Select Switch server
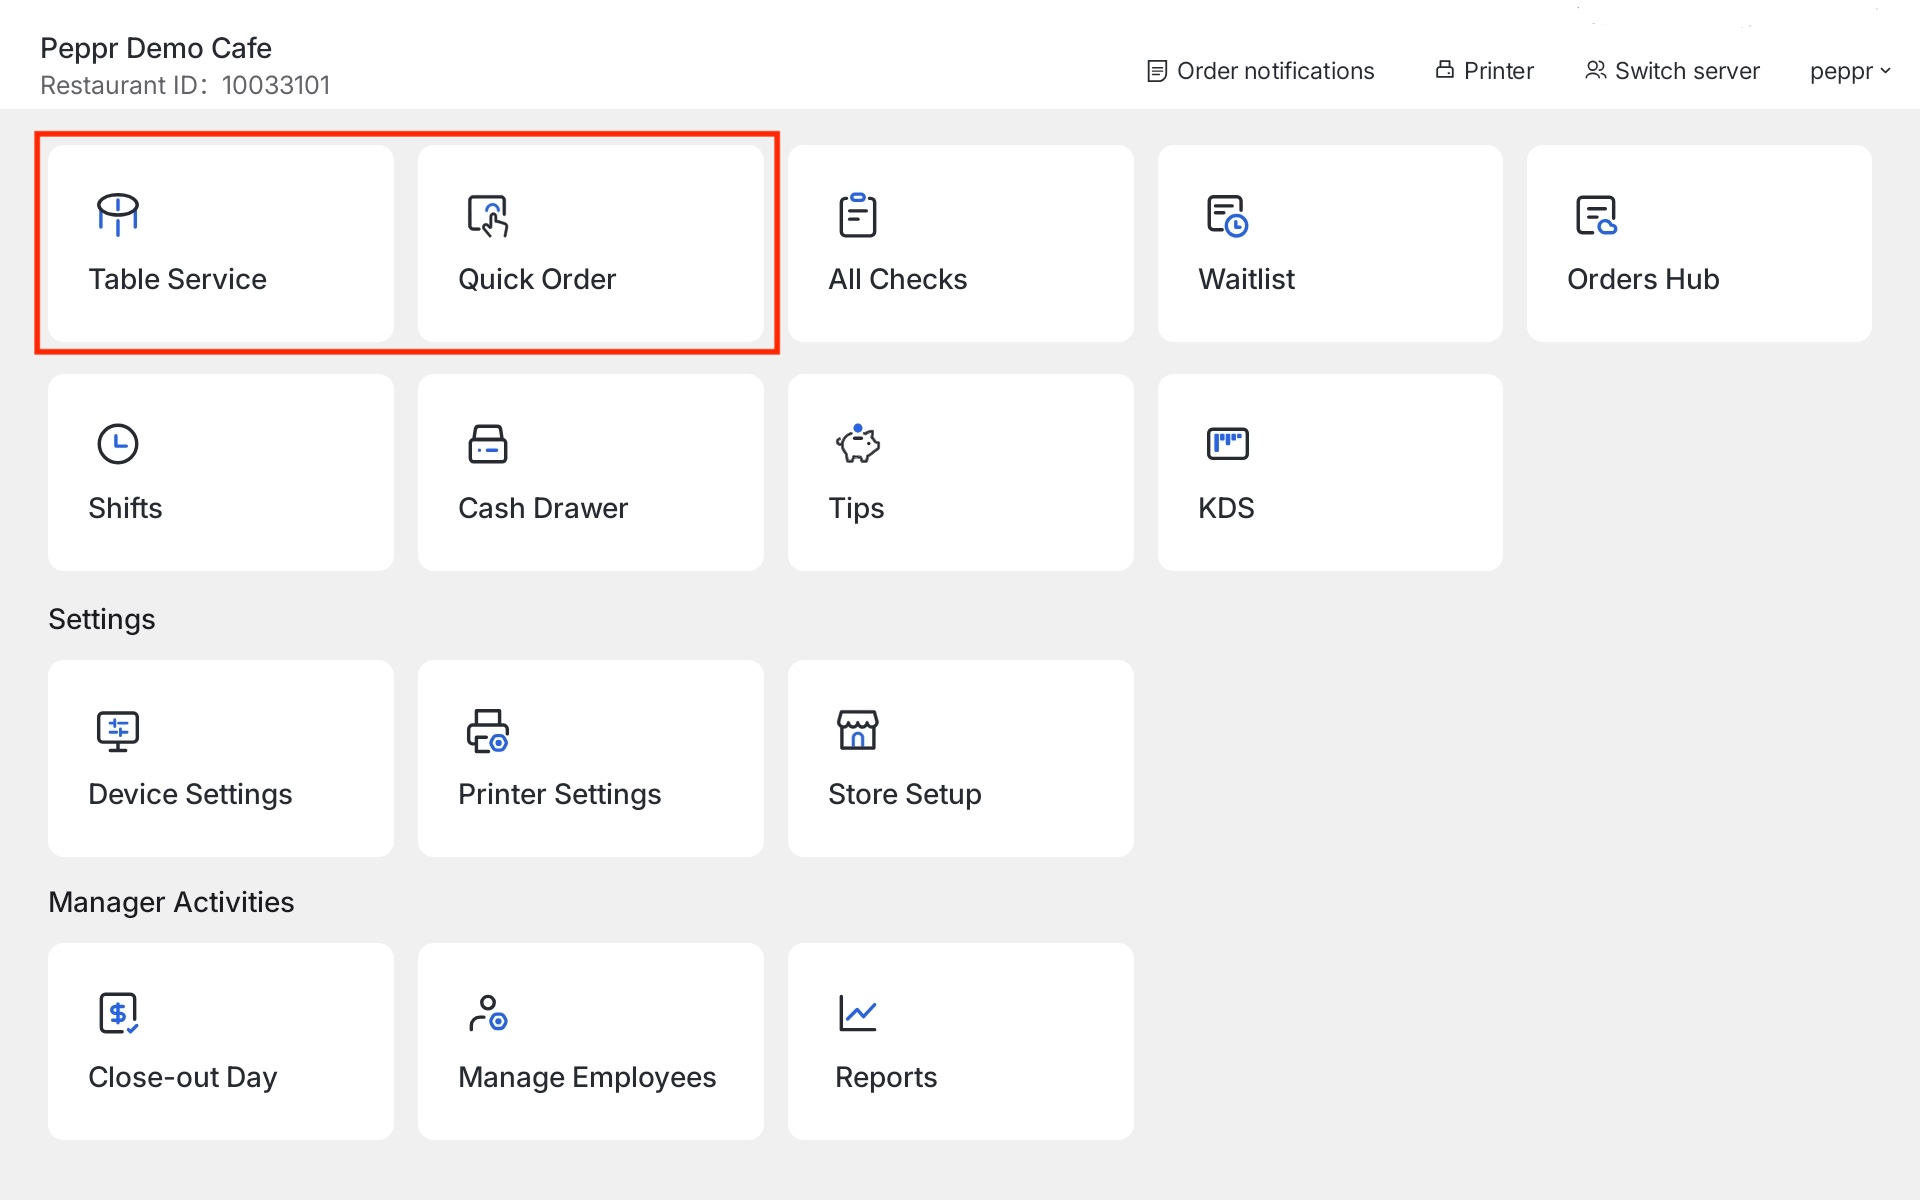1920x1200 pixels. click(1670, 70)
